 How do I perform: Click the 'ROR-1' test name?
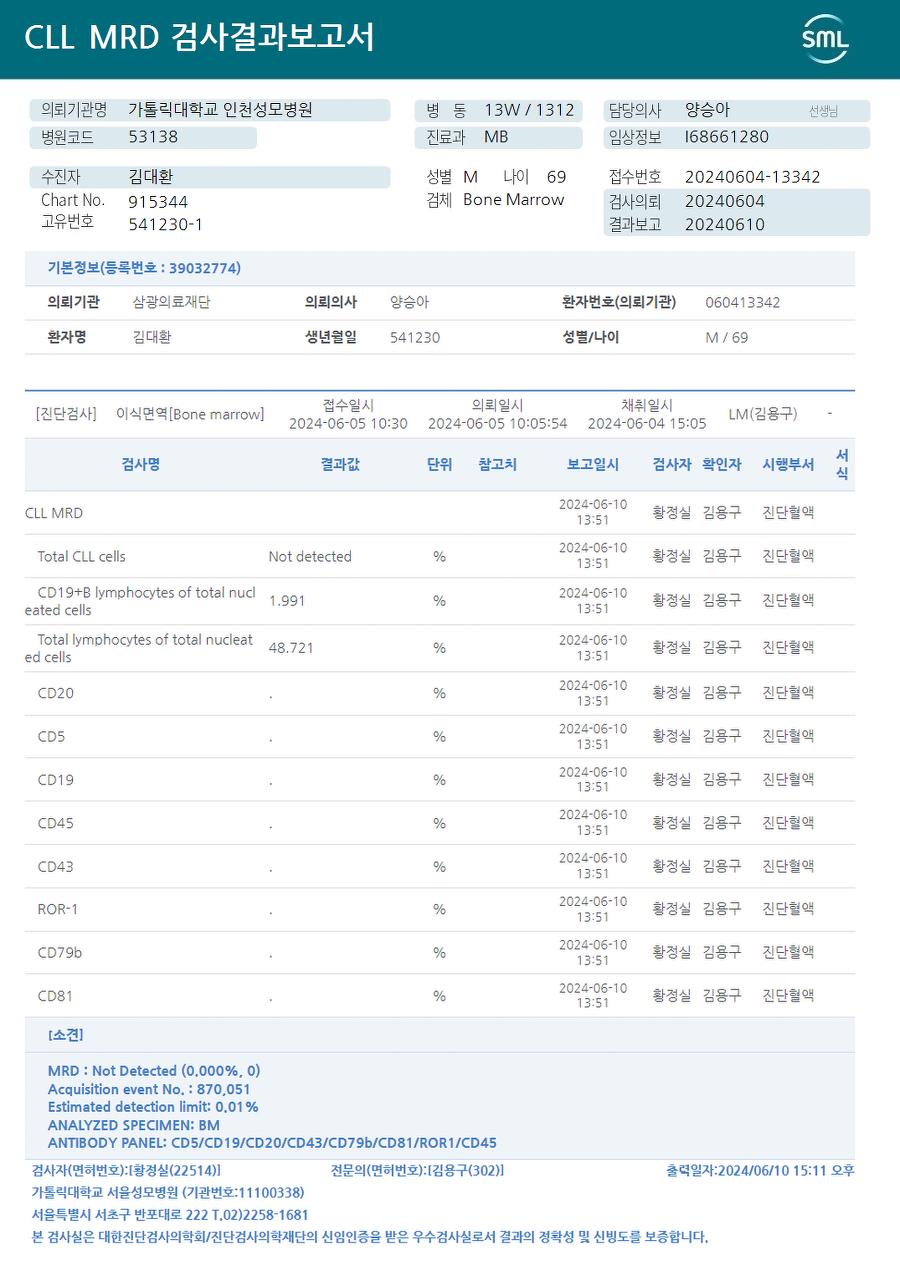[58, 909]
